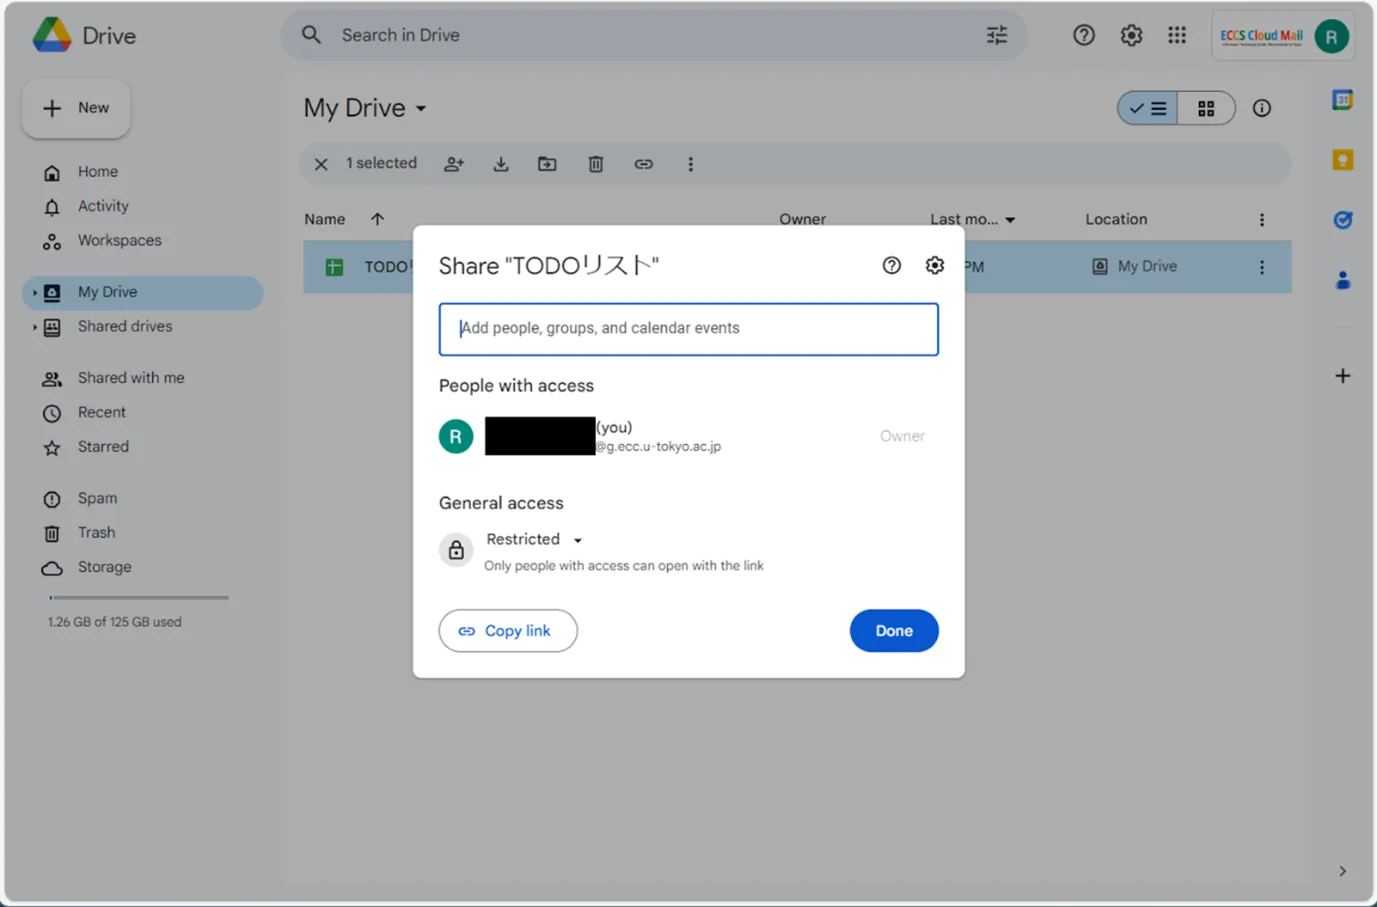
Task: Focus the Add people input field
Action: click(689, 329)
